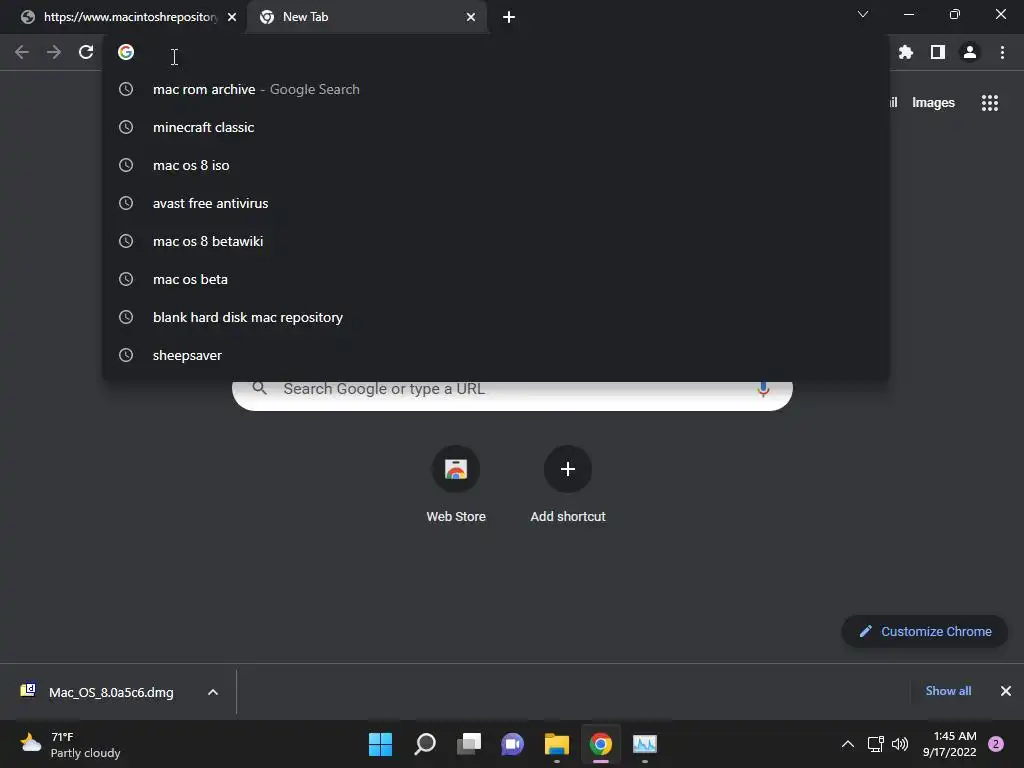The image size is (1024, 768).
Task: Open the Web Store shortcut
Action: tap(456, 485)
